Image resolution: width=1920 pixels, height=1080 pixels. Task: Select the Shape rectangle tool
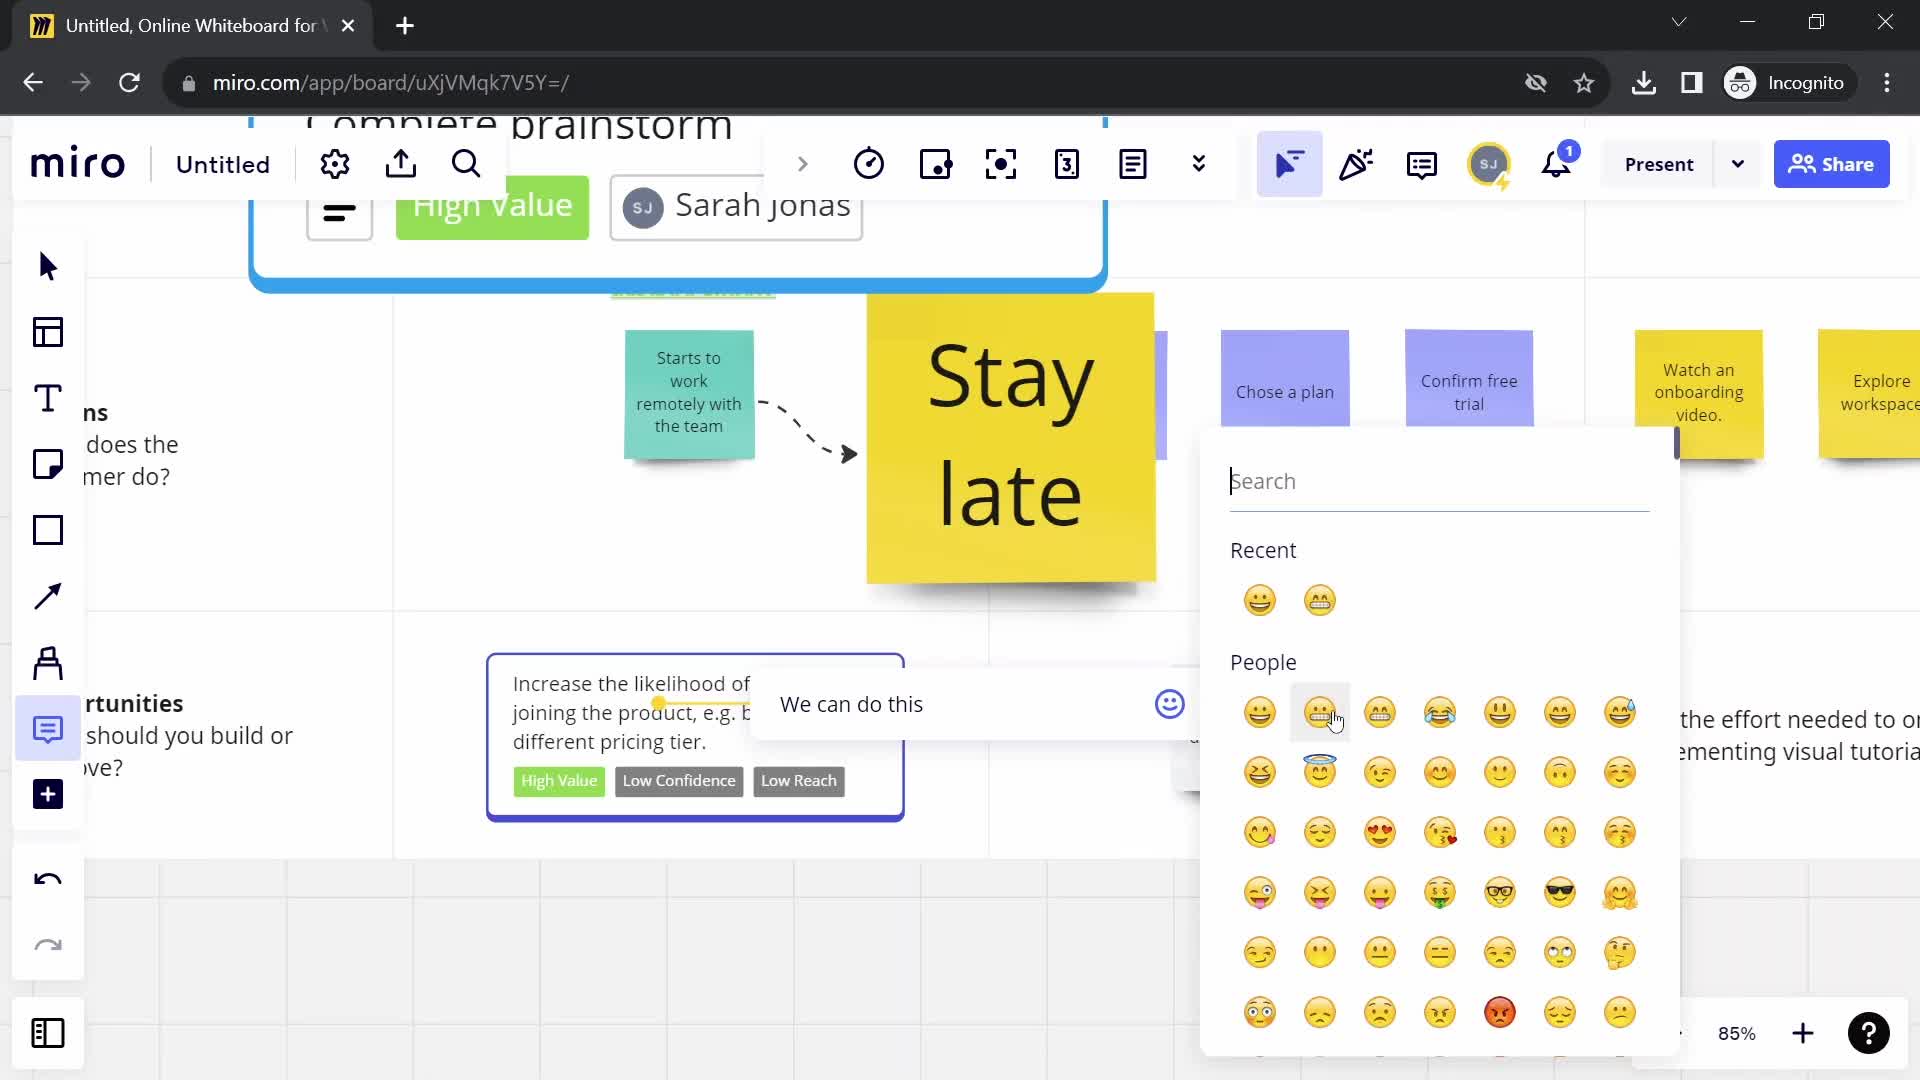click(48, 530)
